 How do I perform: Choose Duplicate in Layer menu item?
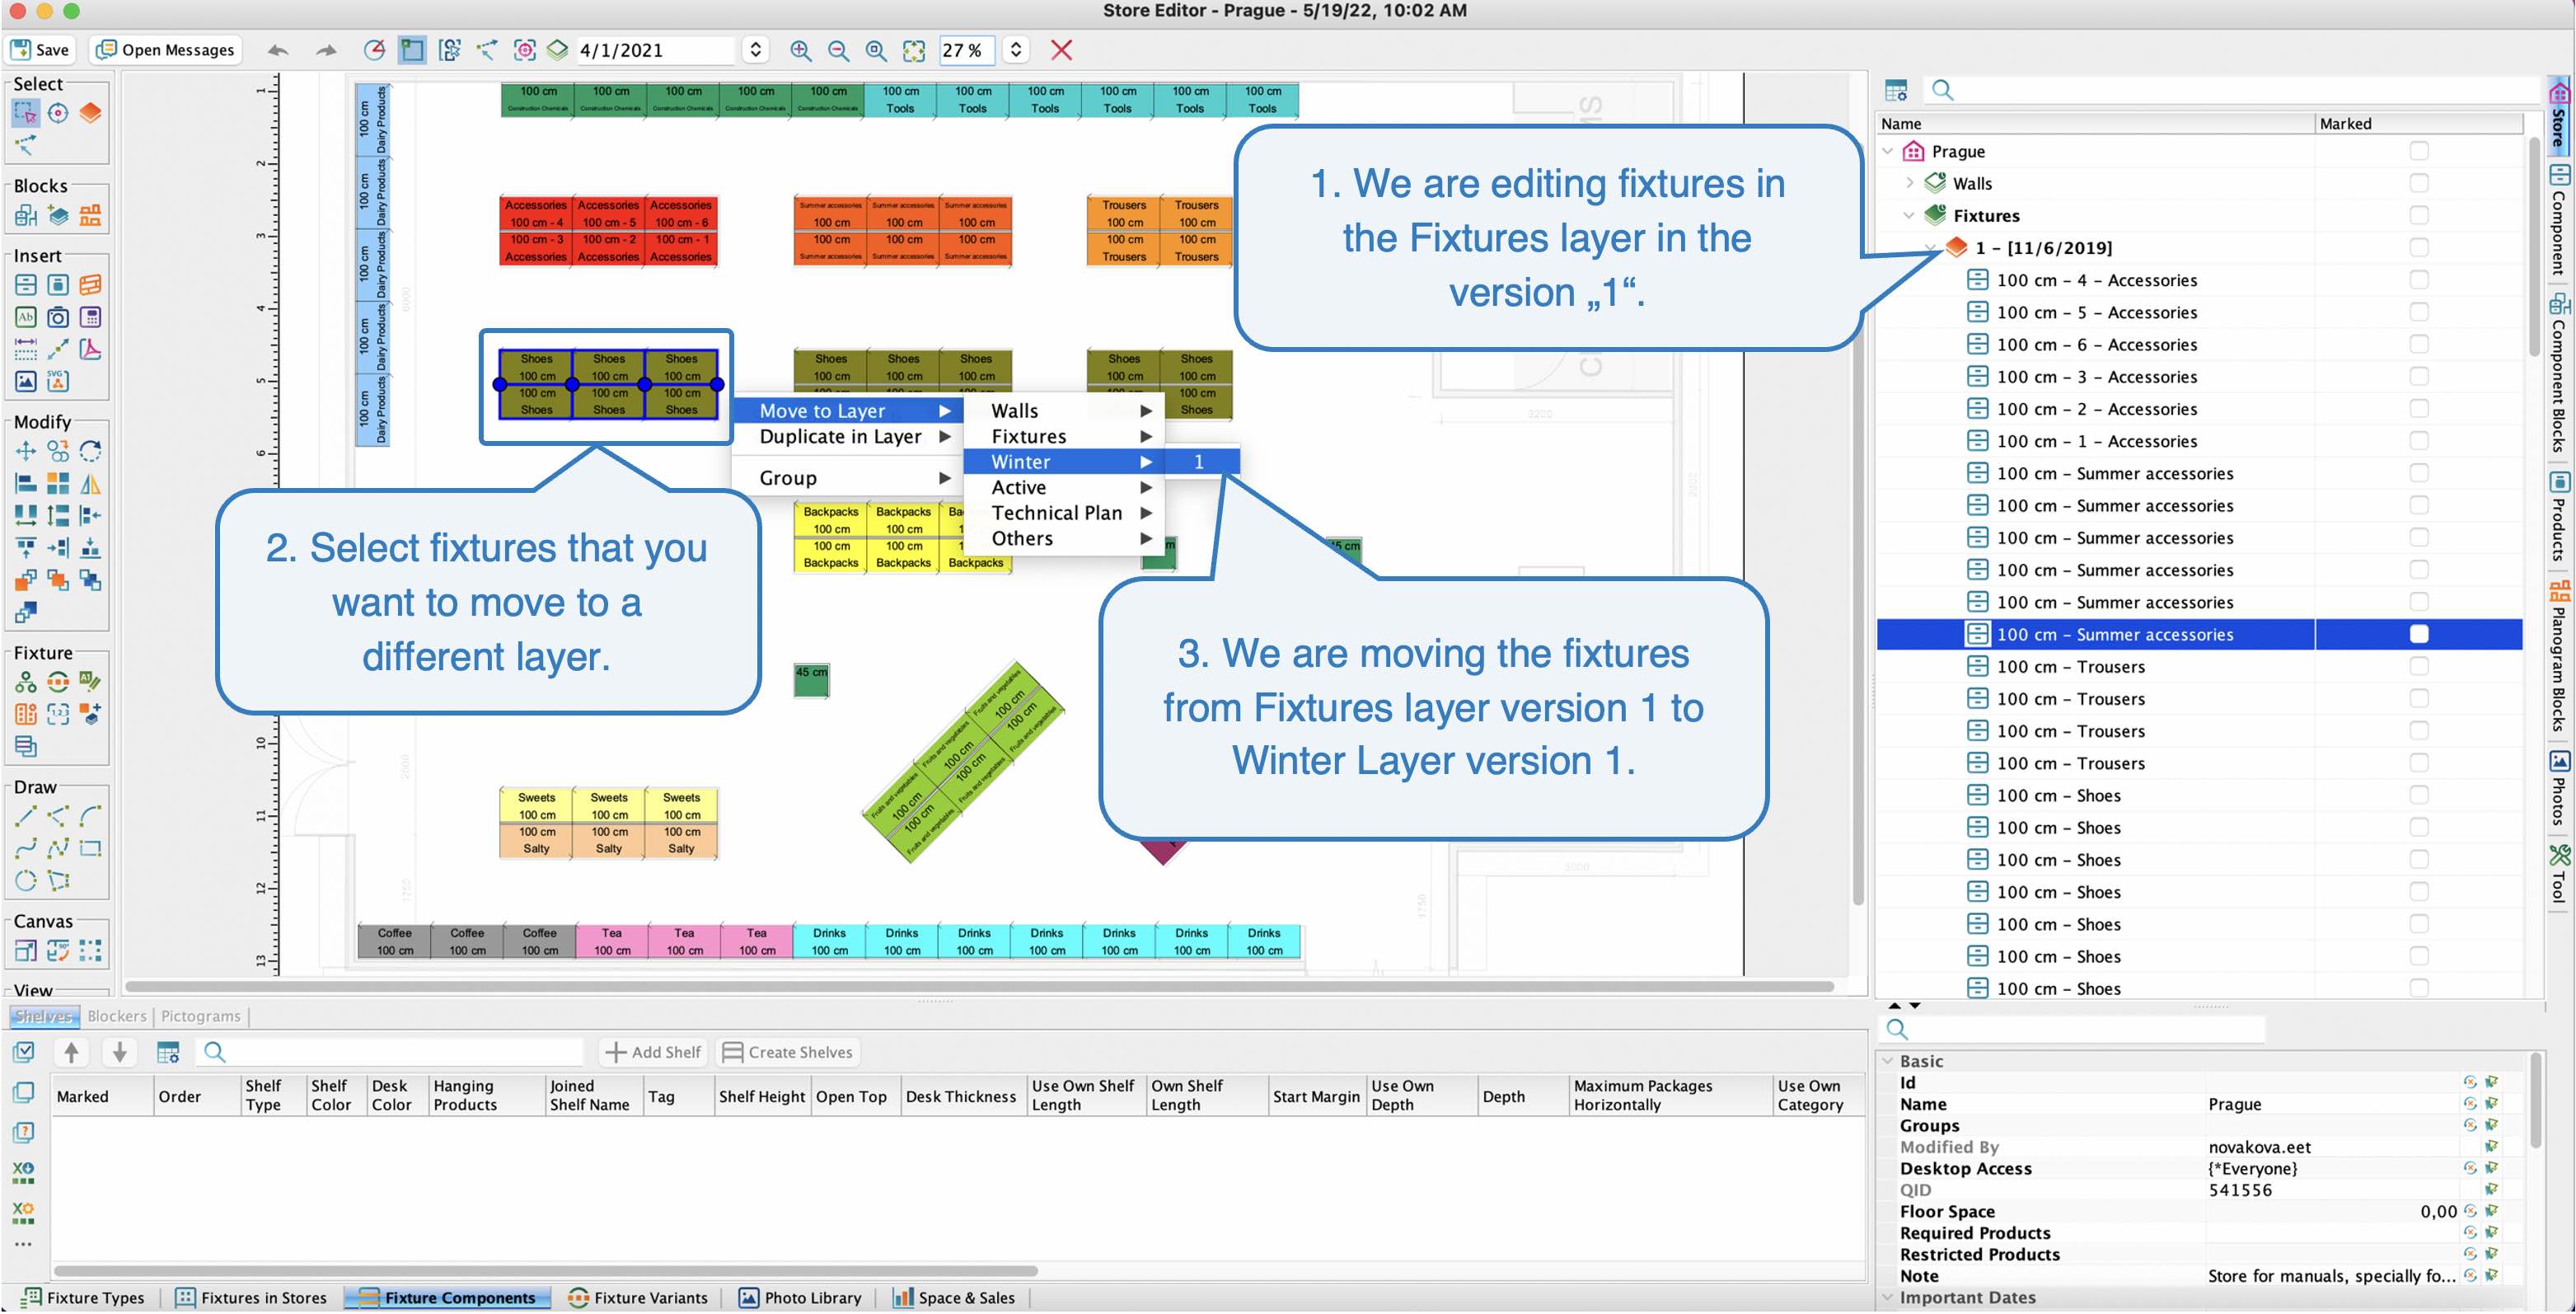click(847, 437)
